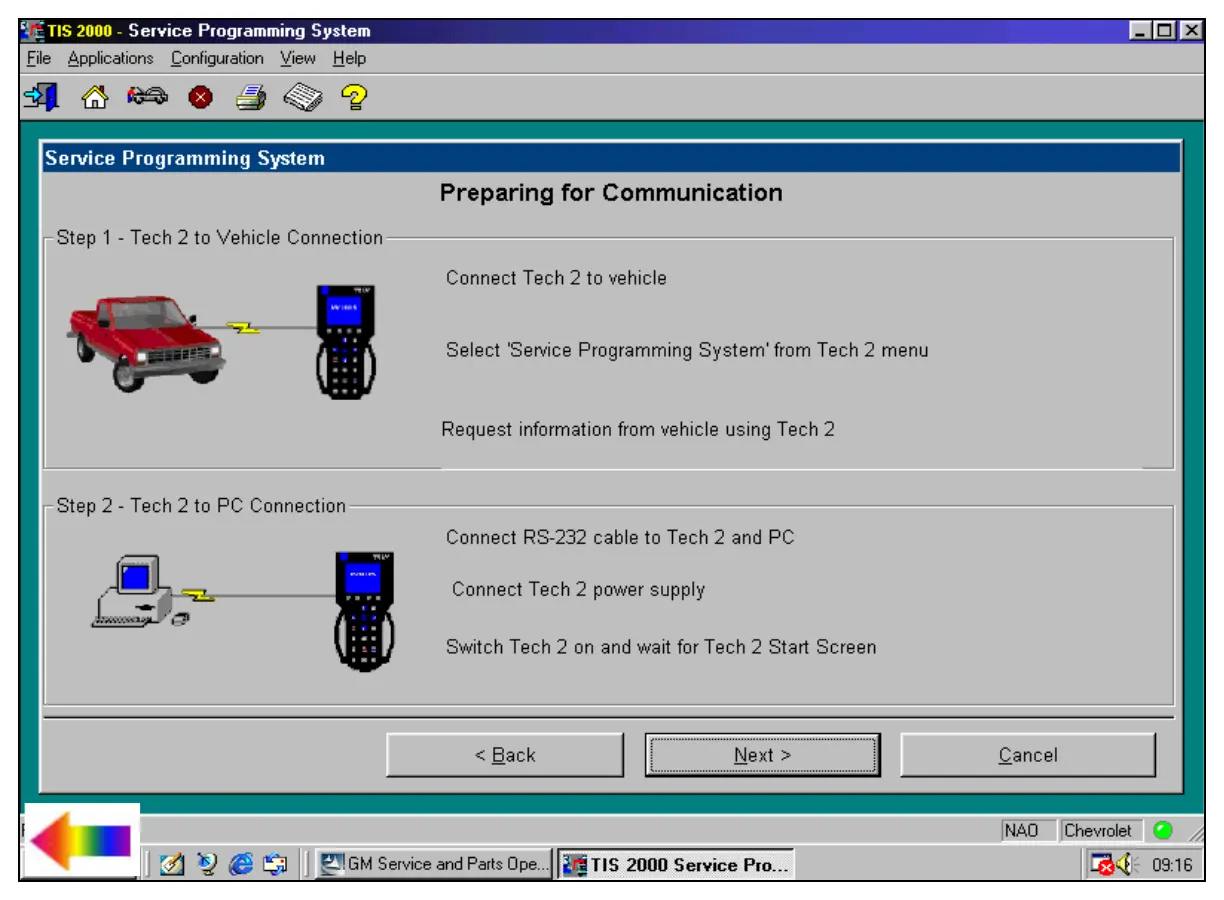The height and width of the screenshot is (900, 1224).
Task: Go to the home page icon
Action: point(94,98)
